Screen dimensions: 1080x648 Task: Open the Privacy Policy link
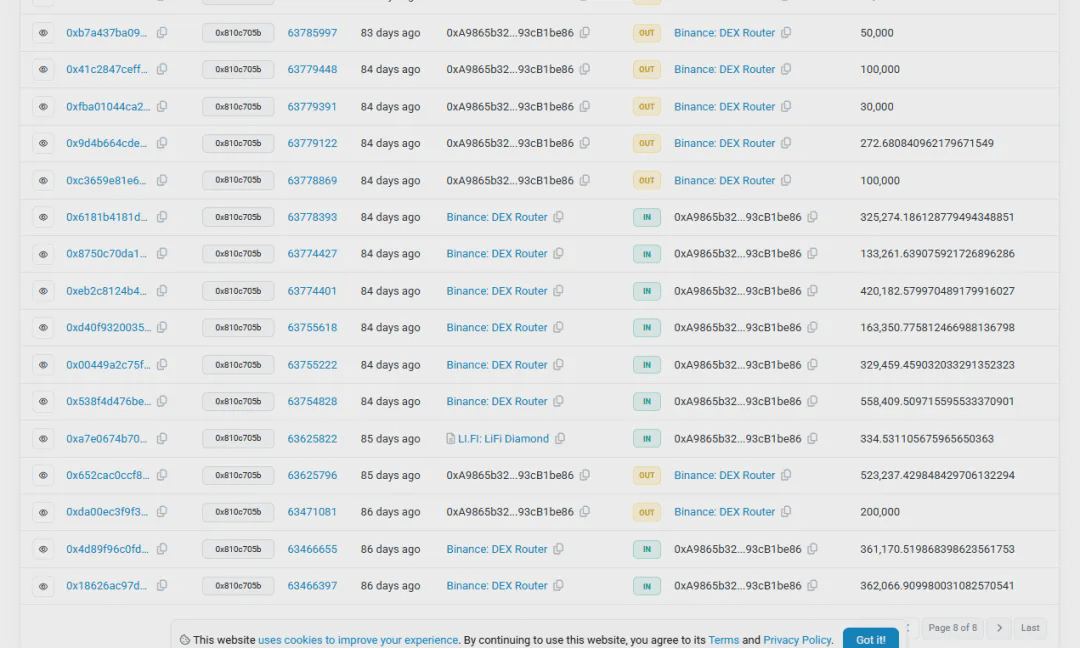tap(797, 640)
